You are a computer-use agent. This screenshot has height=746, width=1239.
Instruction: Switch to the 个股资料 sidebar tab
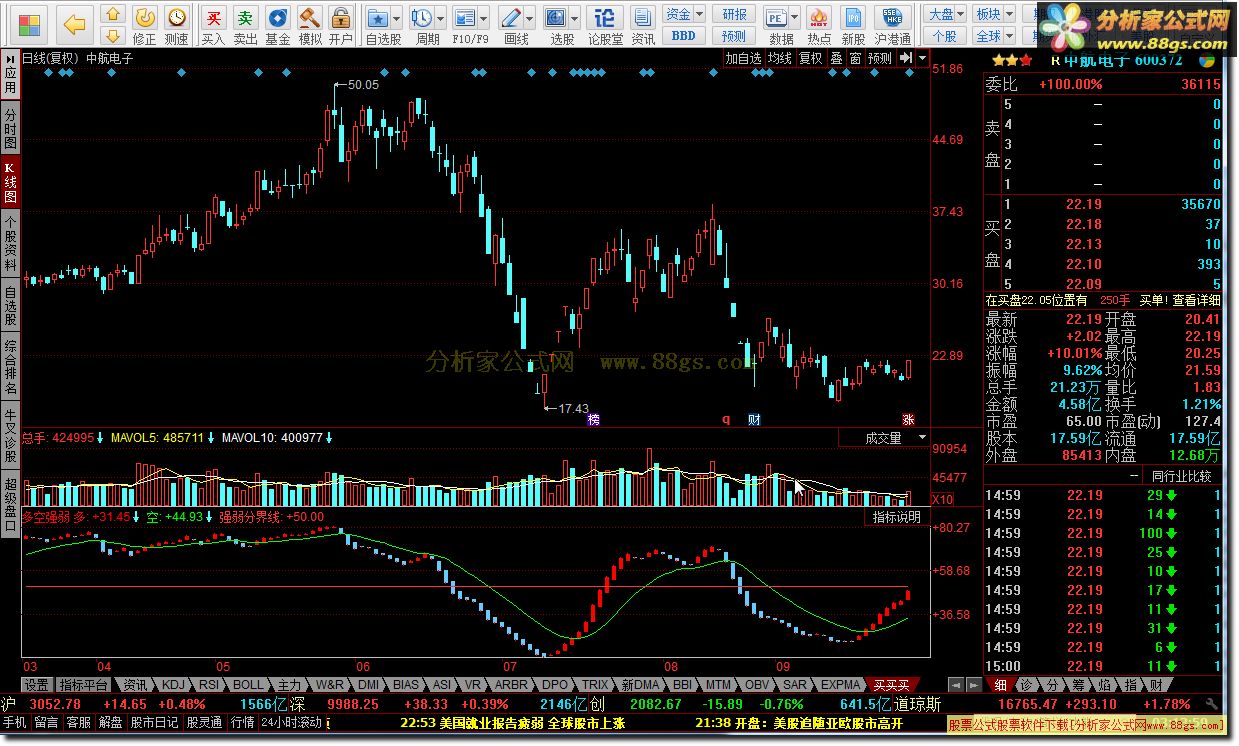[x=10, y=244]
